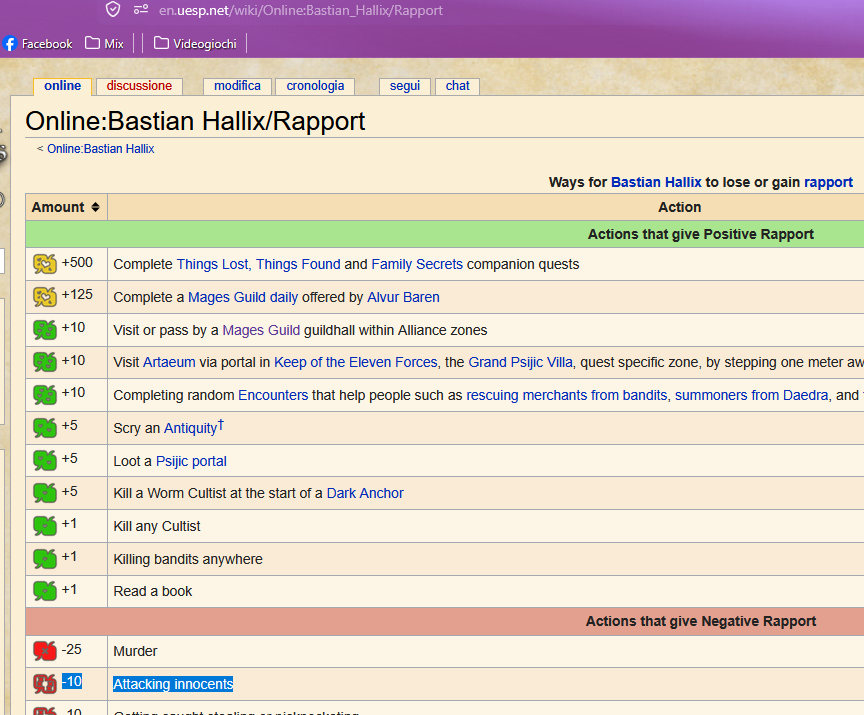
Task: Open the Videogiochi bookmarks folder
Action: 196,44
